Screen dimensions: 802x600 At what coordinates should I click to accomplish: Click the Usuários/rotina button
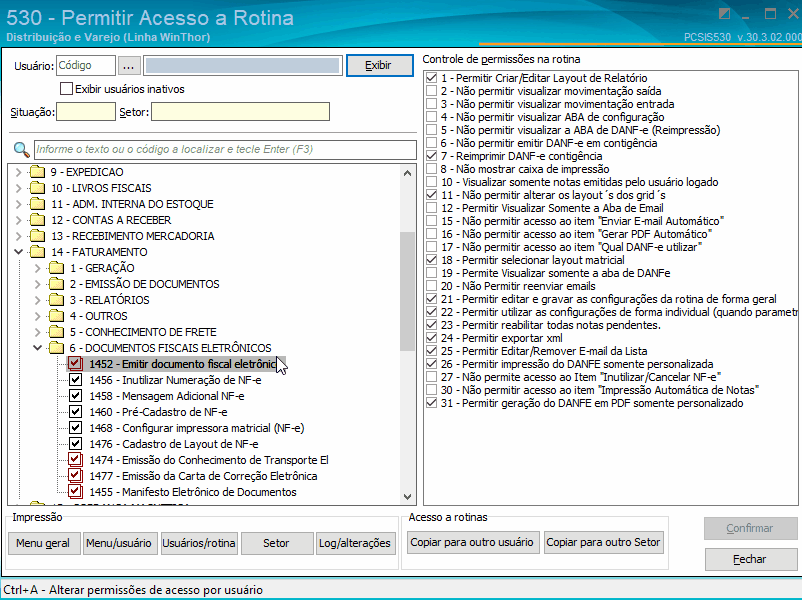tap(199, 543)
